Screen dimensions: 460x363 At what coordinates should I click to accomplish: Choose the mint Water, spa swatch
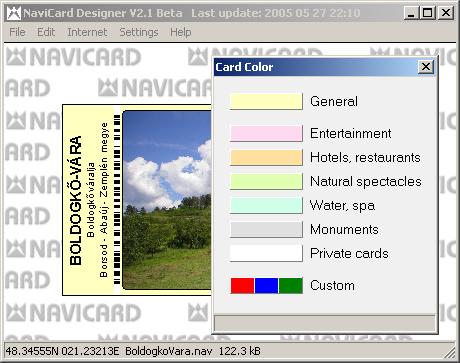(266, 205)
